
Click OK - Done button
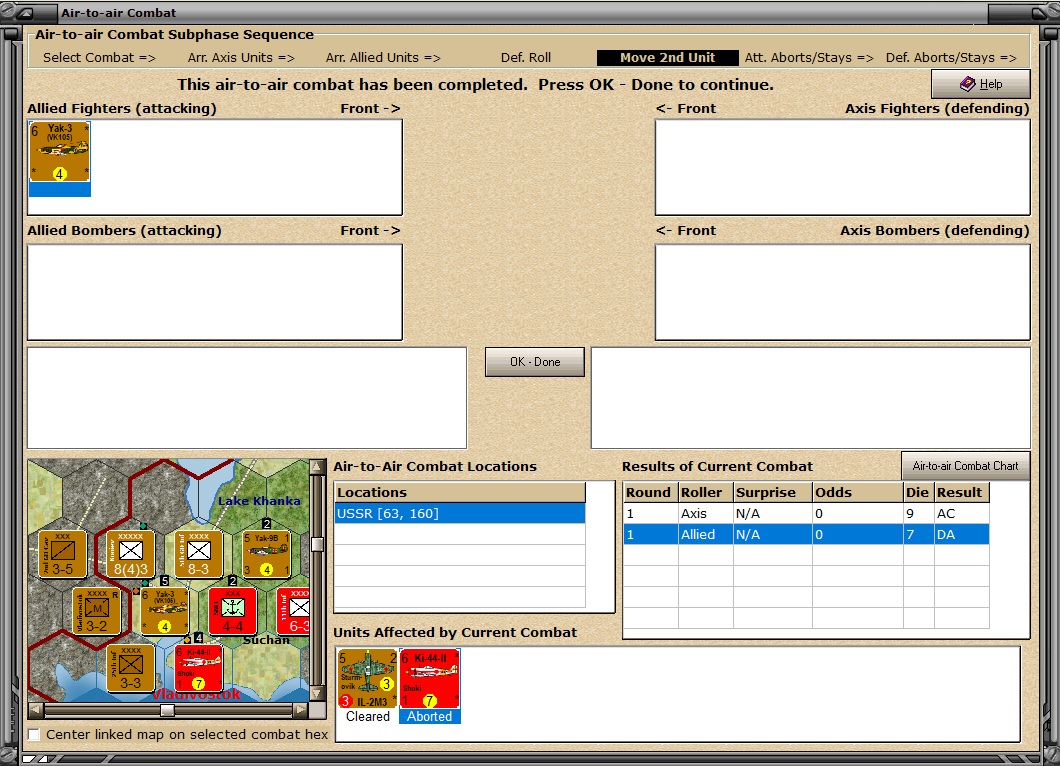(x=535, y=362)
